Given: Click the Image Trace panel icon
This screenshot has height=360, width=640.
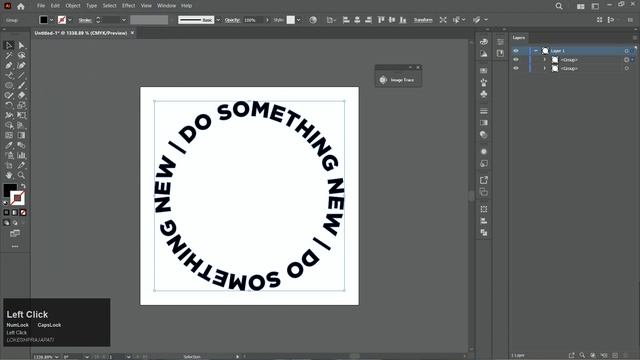Looking at the screenshot, I should pos(383,80).
